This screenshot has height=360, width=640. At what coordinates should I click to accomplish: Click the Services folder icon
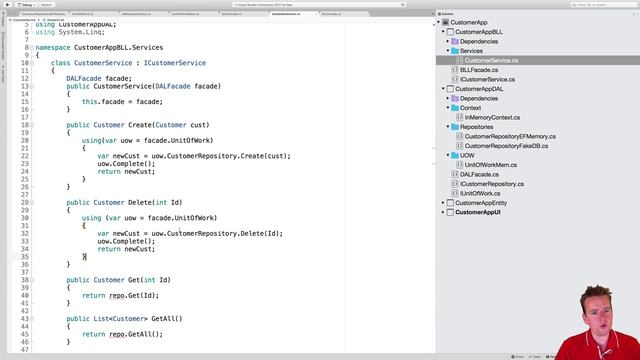coord(455,51)
